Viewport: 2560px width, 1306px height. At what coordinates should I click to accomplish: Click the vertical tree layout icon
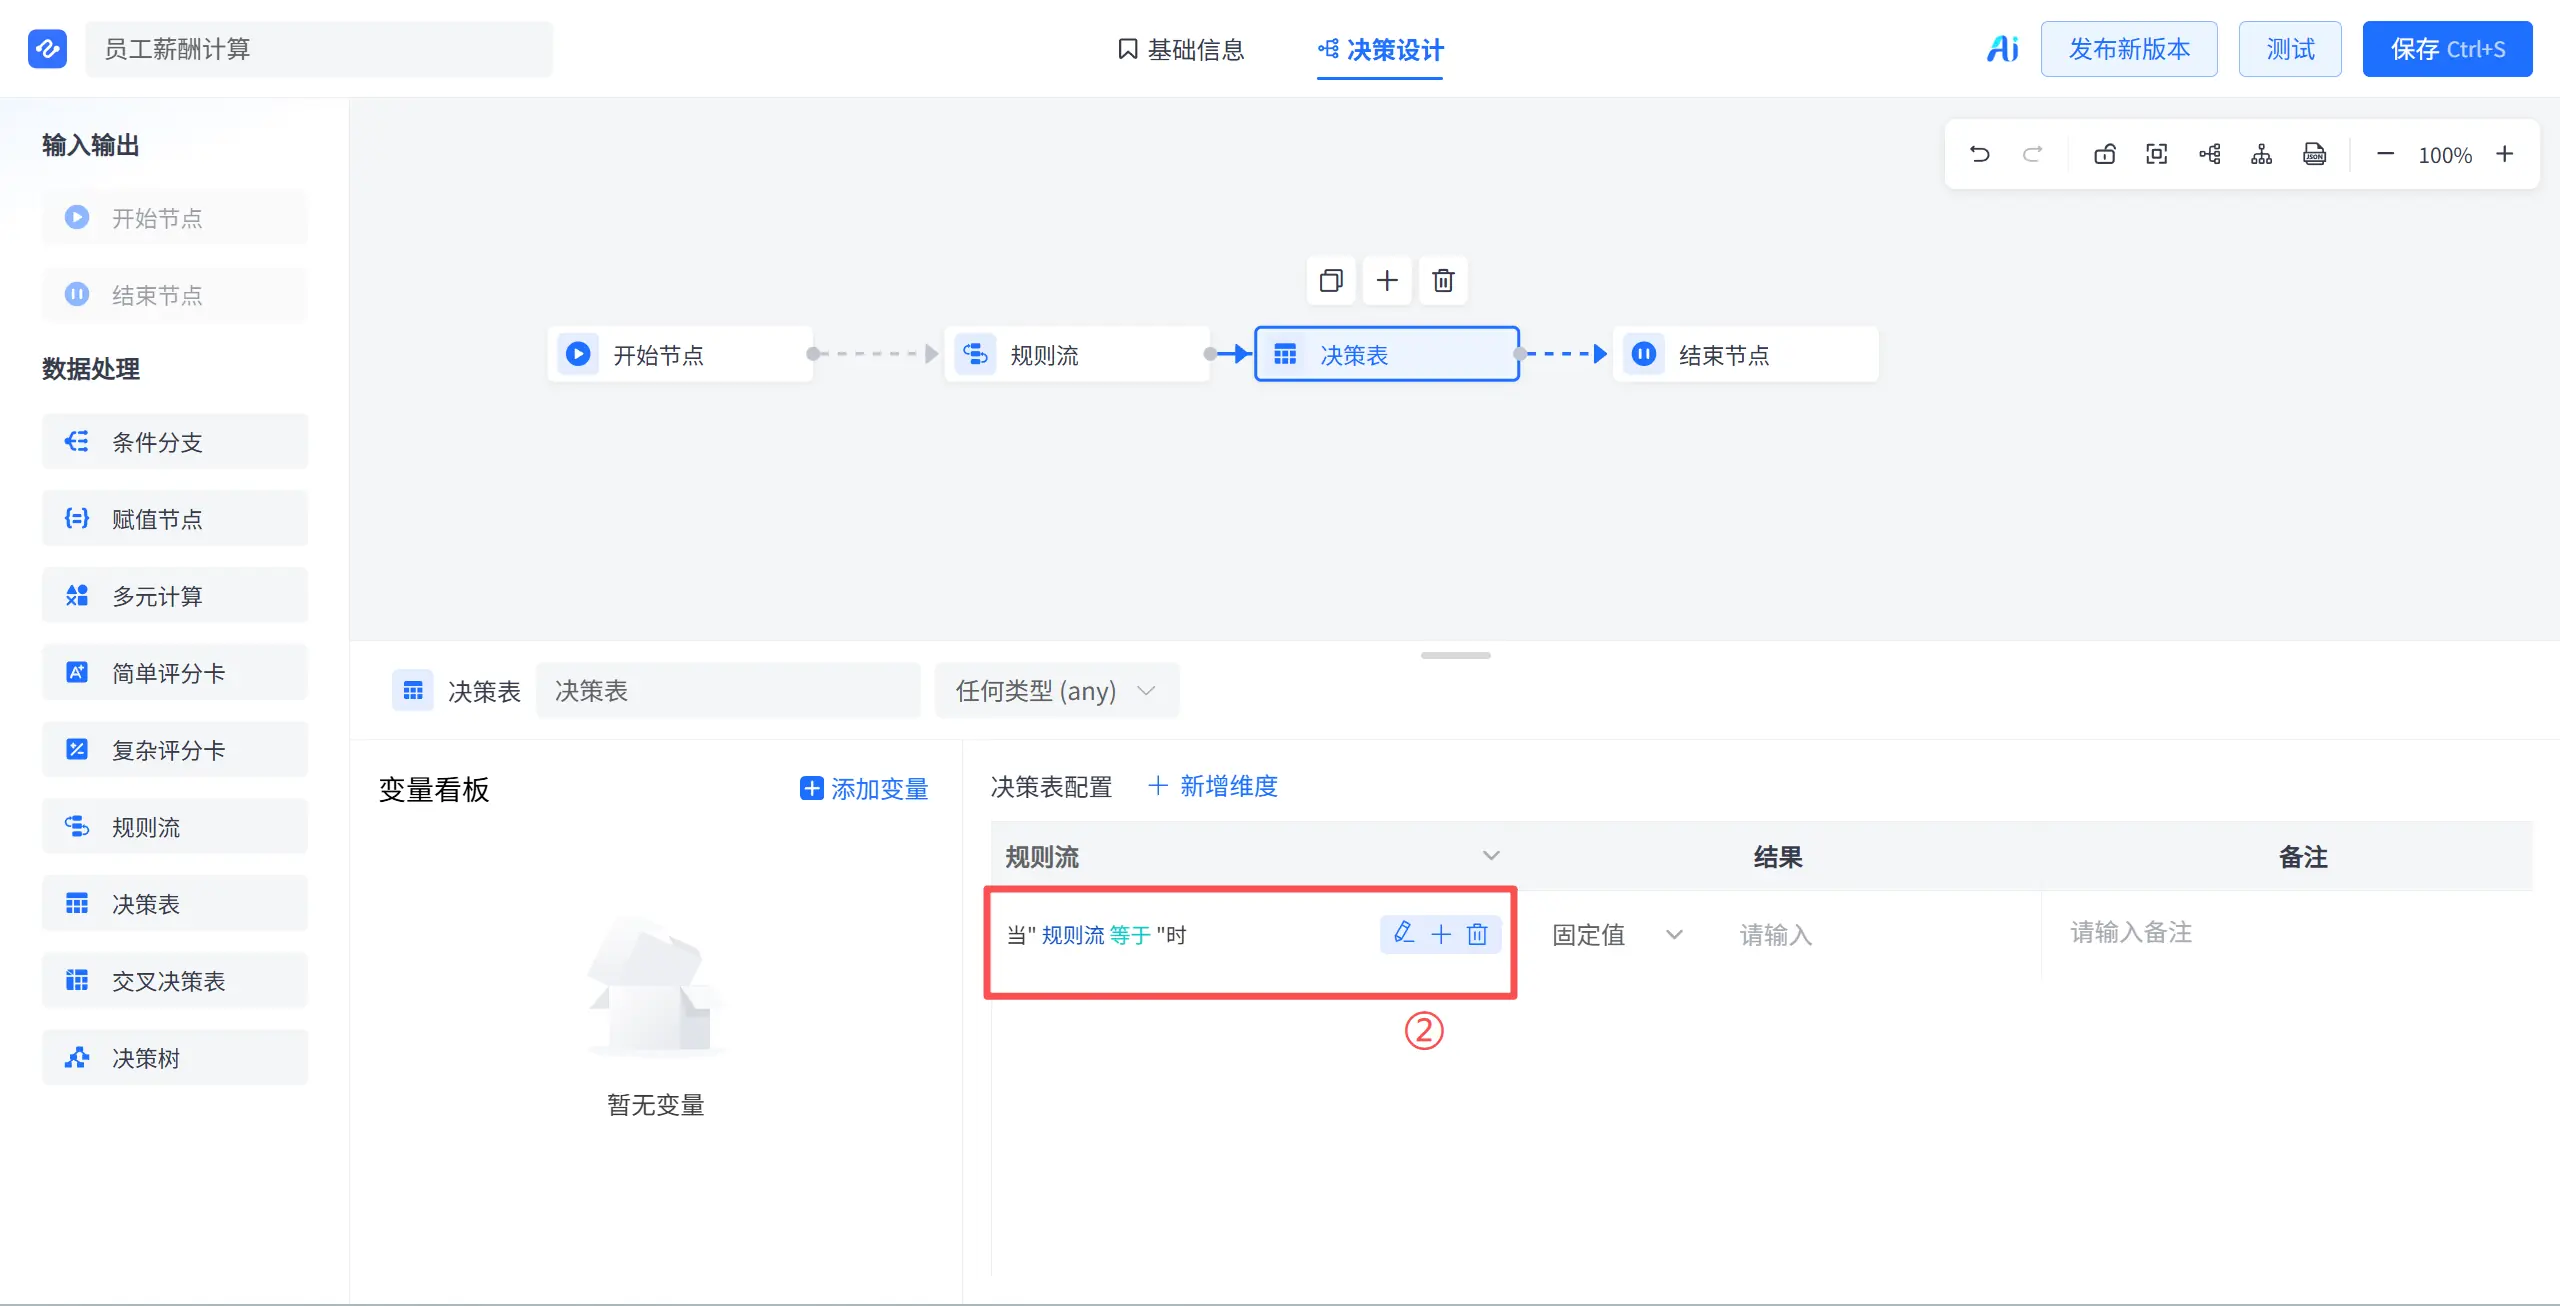tap(2261, 154)
